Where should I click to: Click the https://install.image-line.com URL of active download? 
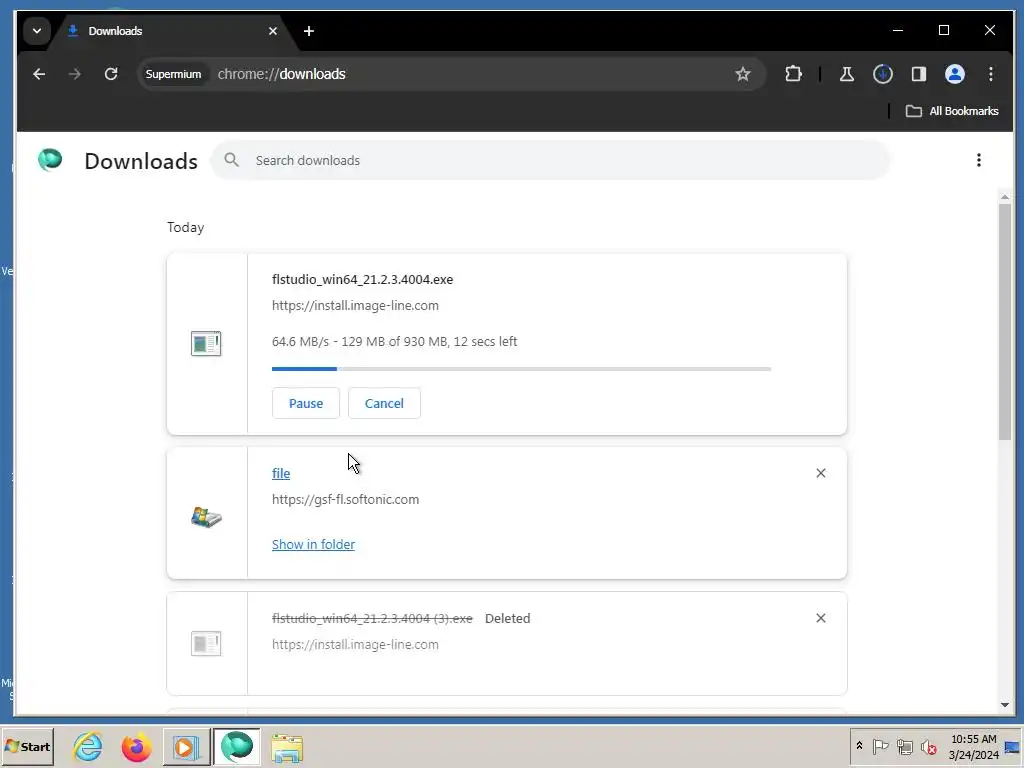pyautogui.click(x=355, y=306)
